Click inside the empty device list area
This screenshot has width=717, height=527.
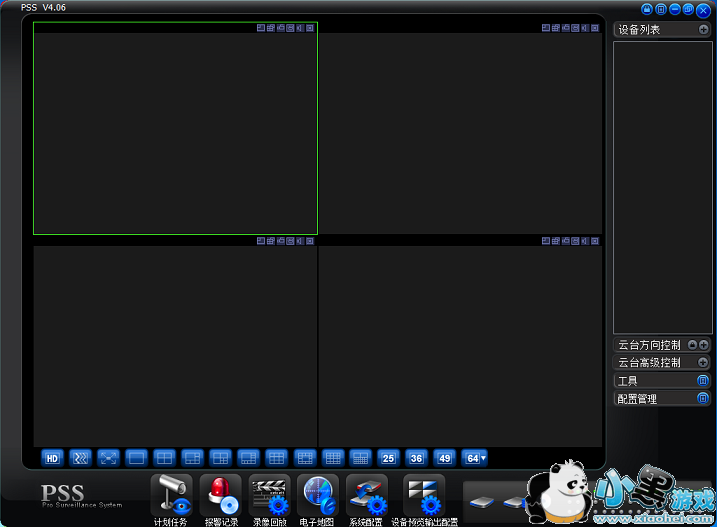point(663,188)
